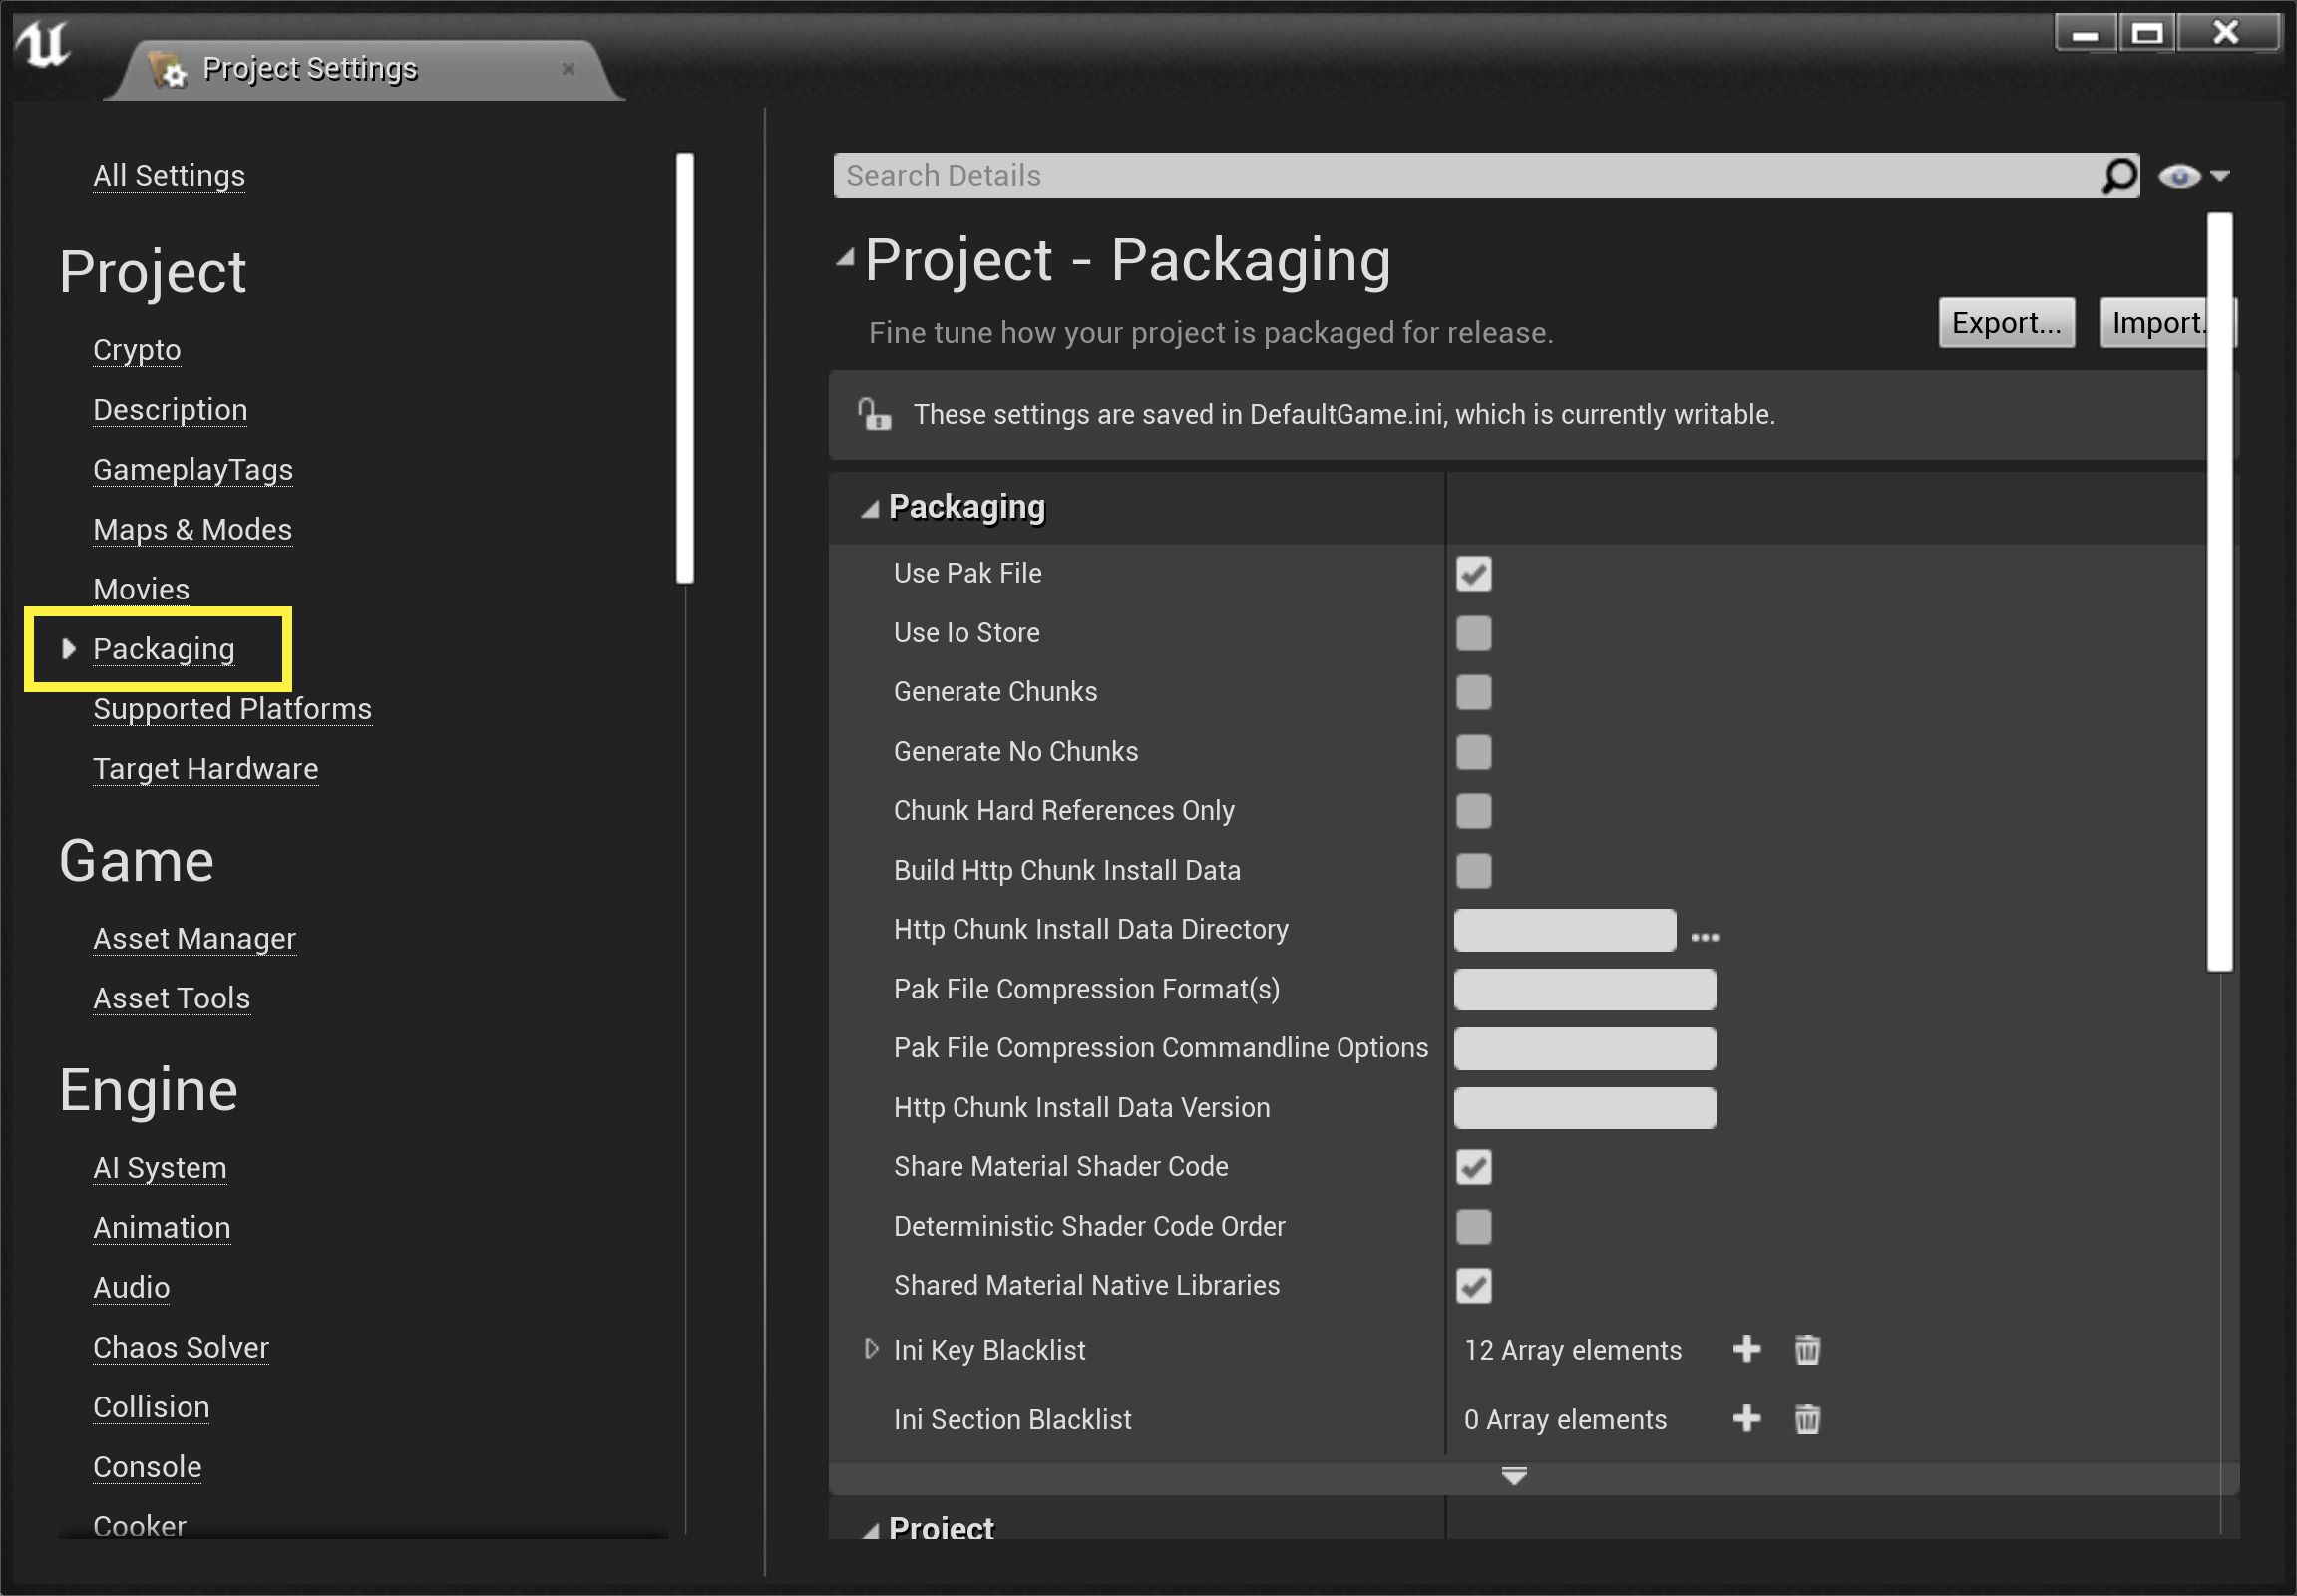Click the right panel vertical scrollbar
This screenshot has height=1596, width=2297.
[2219, 590]
